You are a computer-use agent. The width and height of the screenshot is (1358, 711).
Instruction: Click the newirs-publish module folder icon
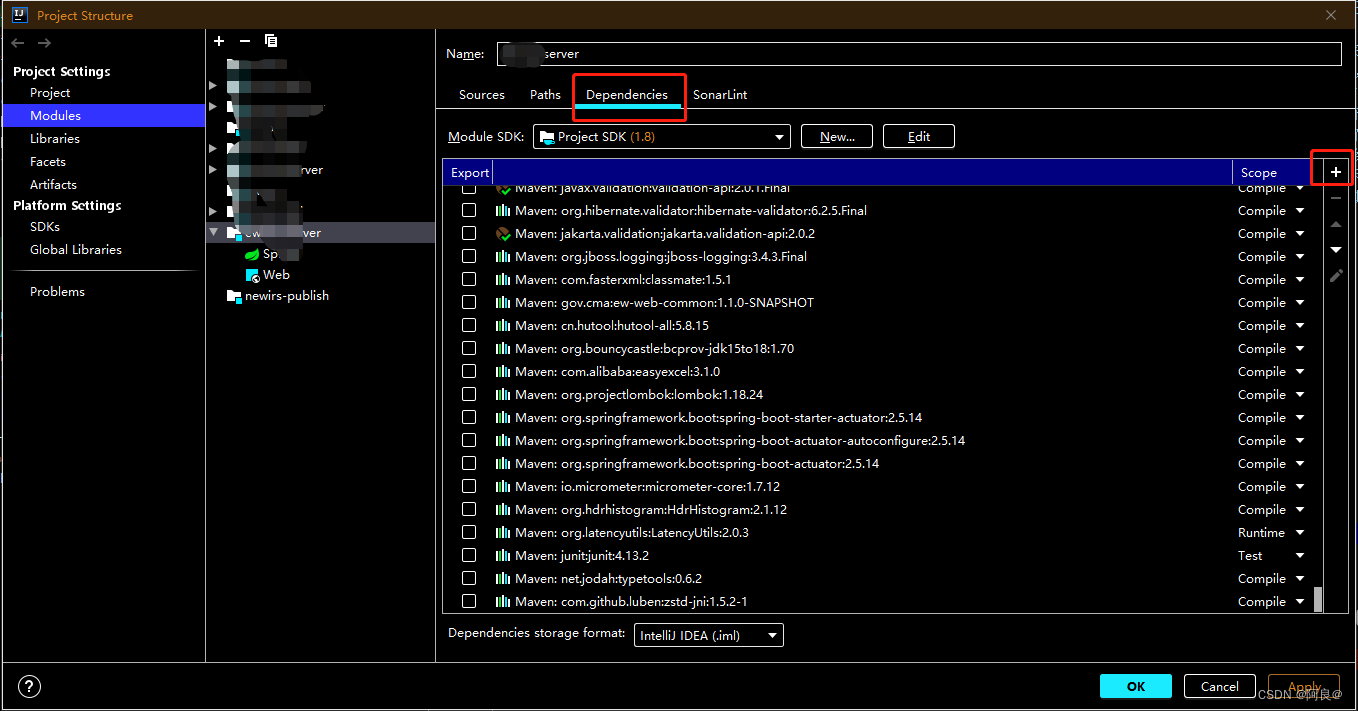click(x=235, y=296)
